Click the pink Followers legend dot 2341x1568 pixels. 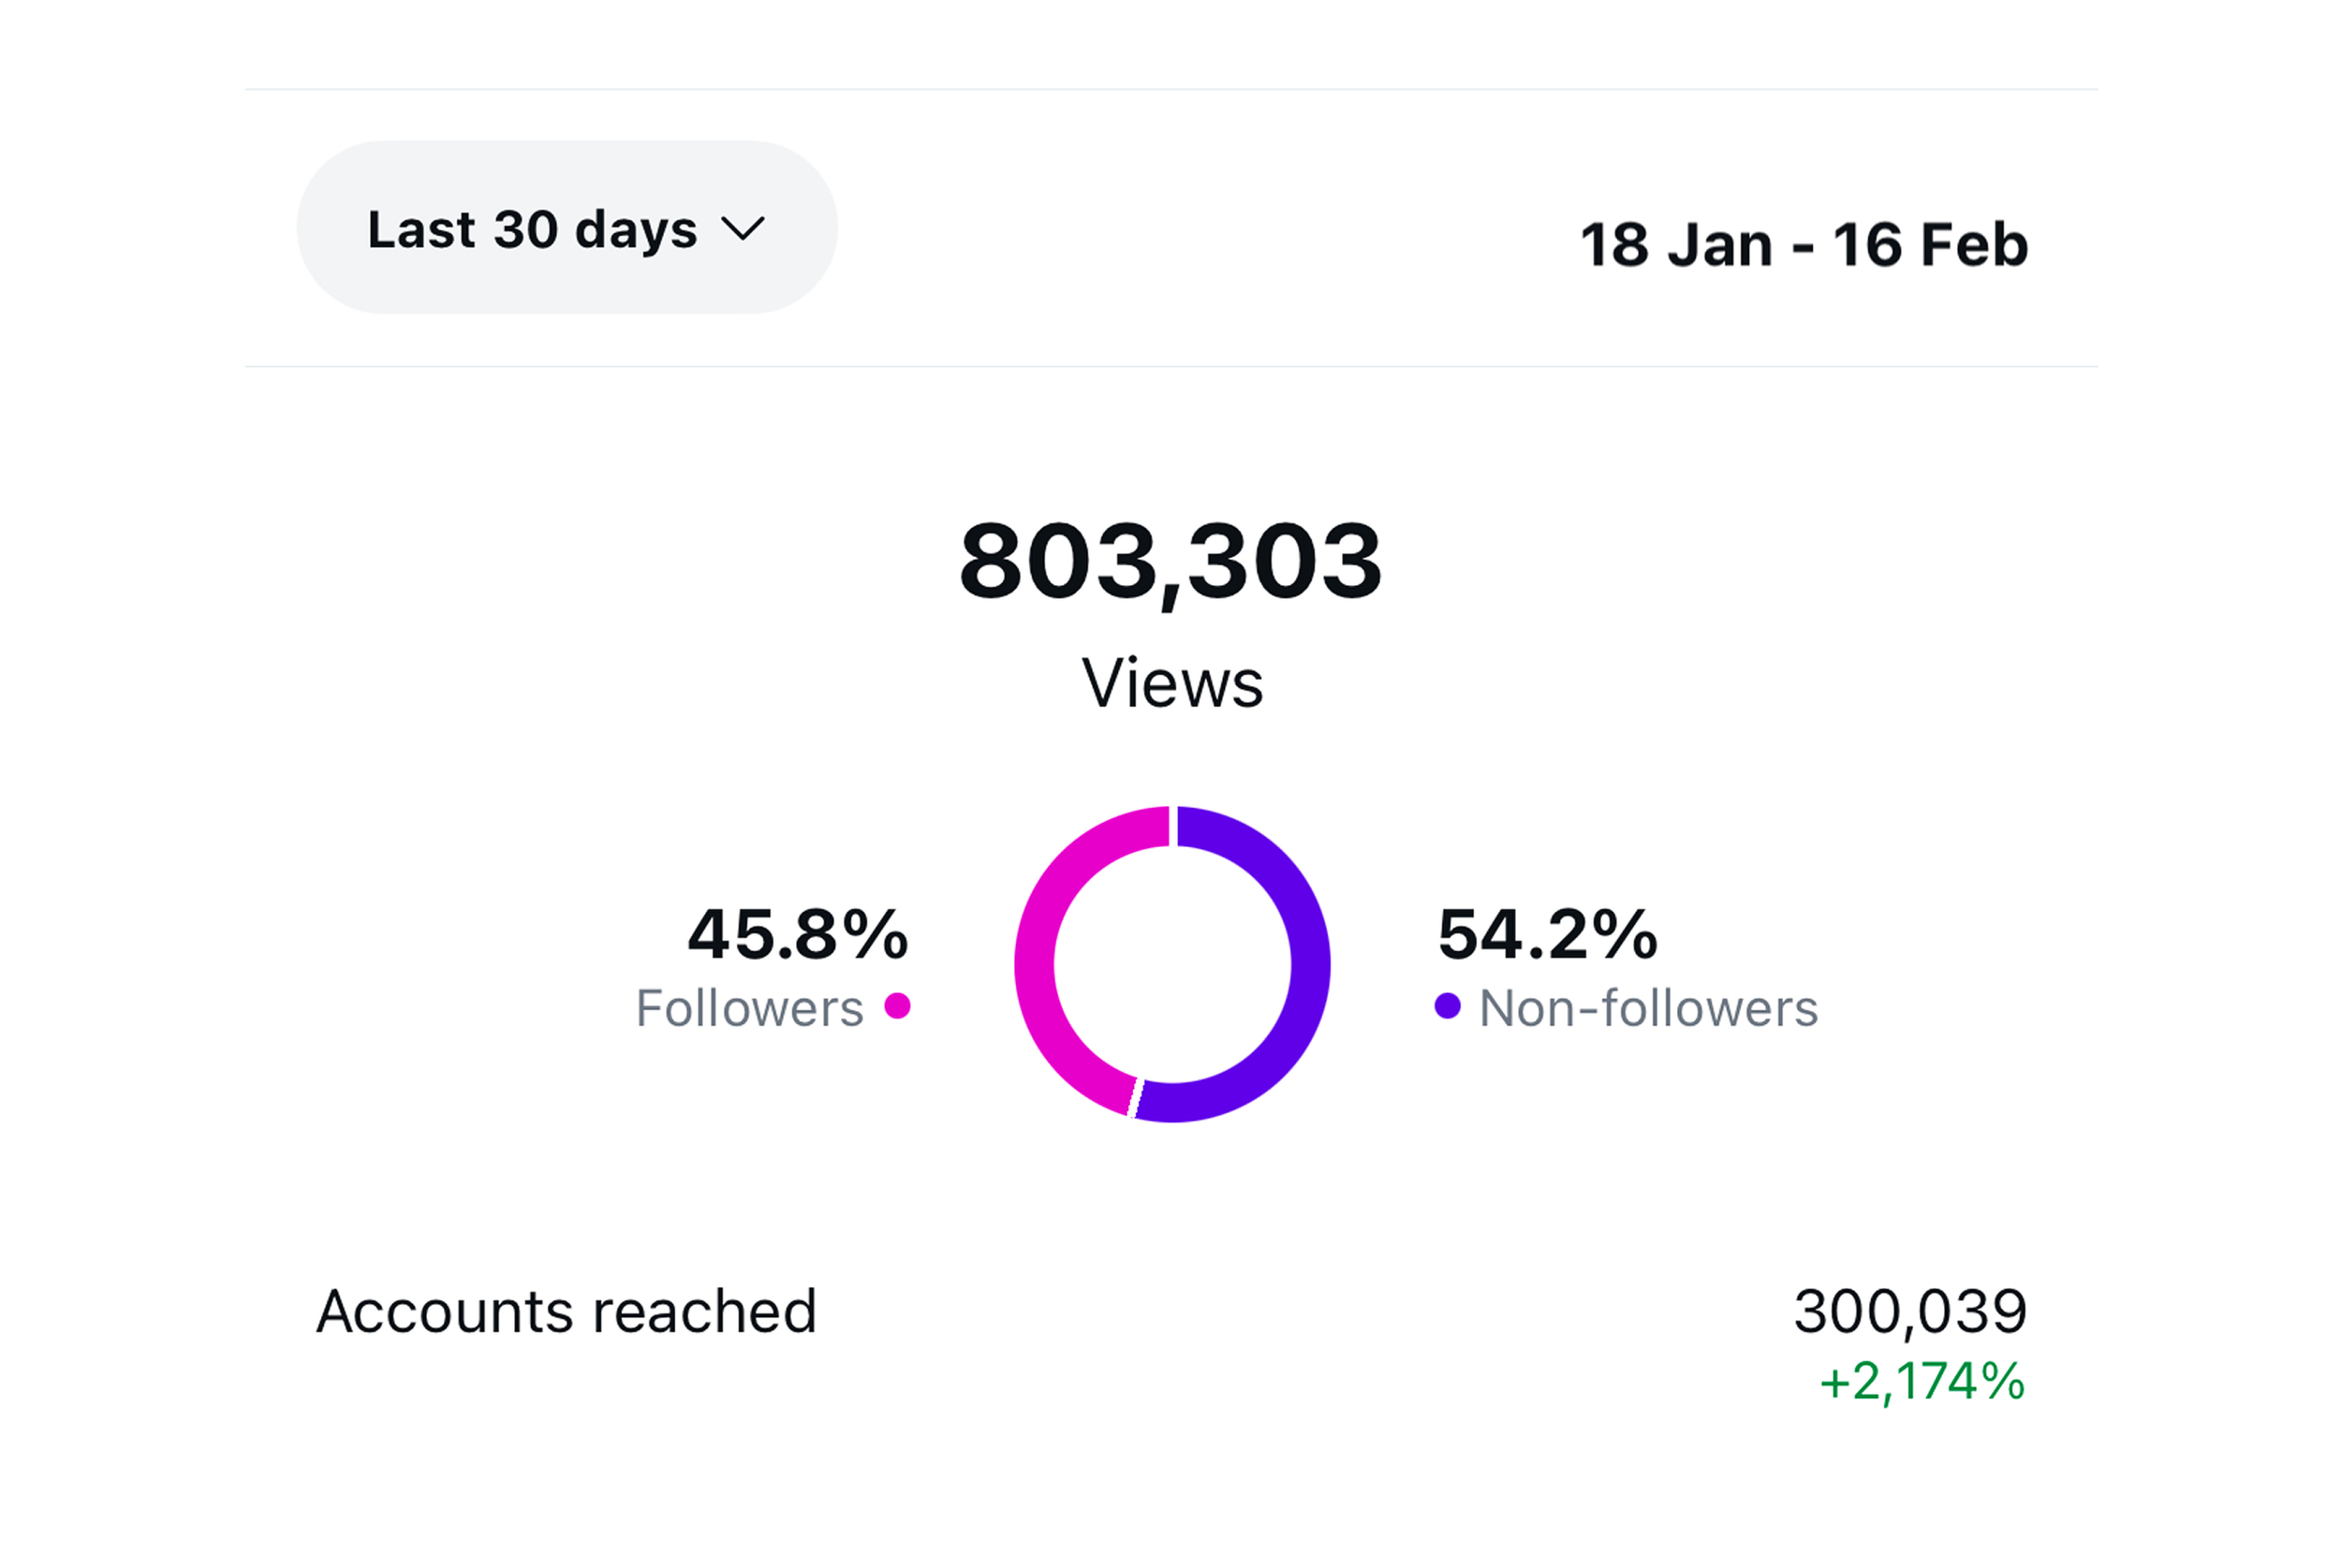click(x=897, y=1008)
